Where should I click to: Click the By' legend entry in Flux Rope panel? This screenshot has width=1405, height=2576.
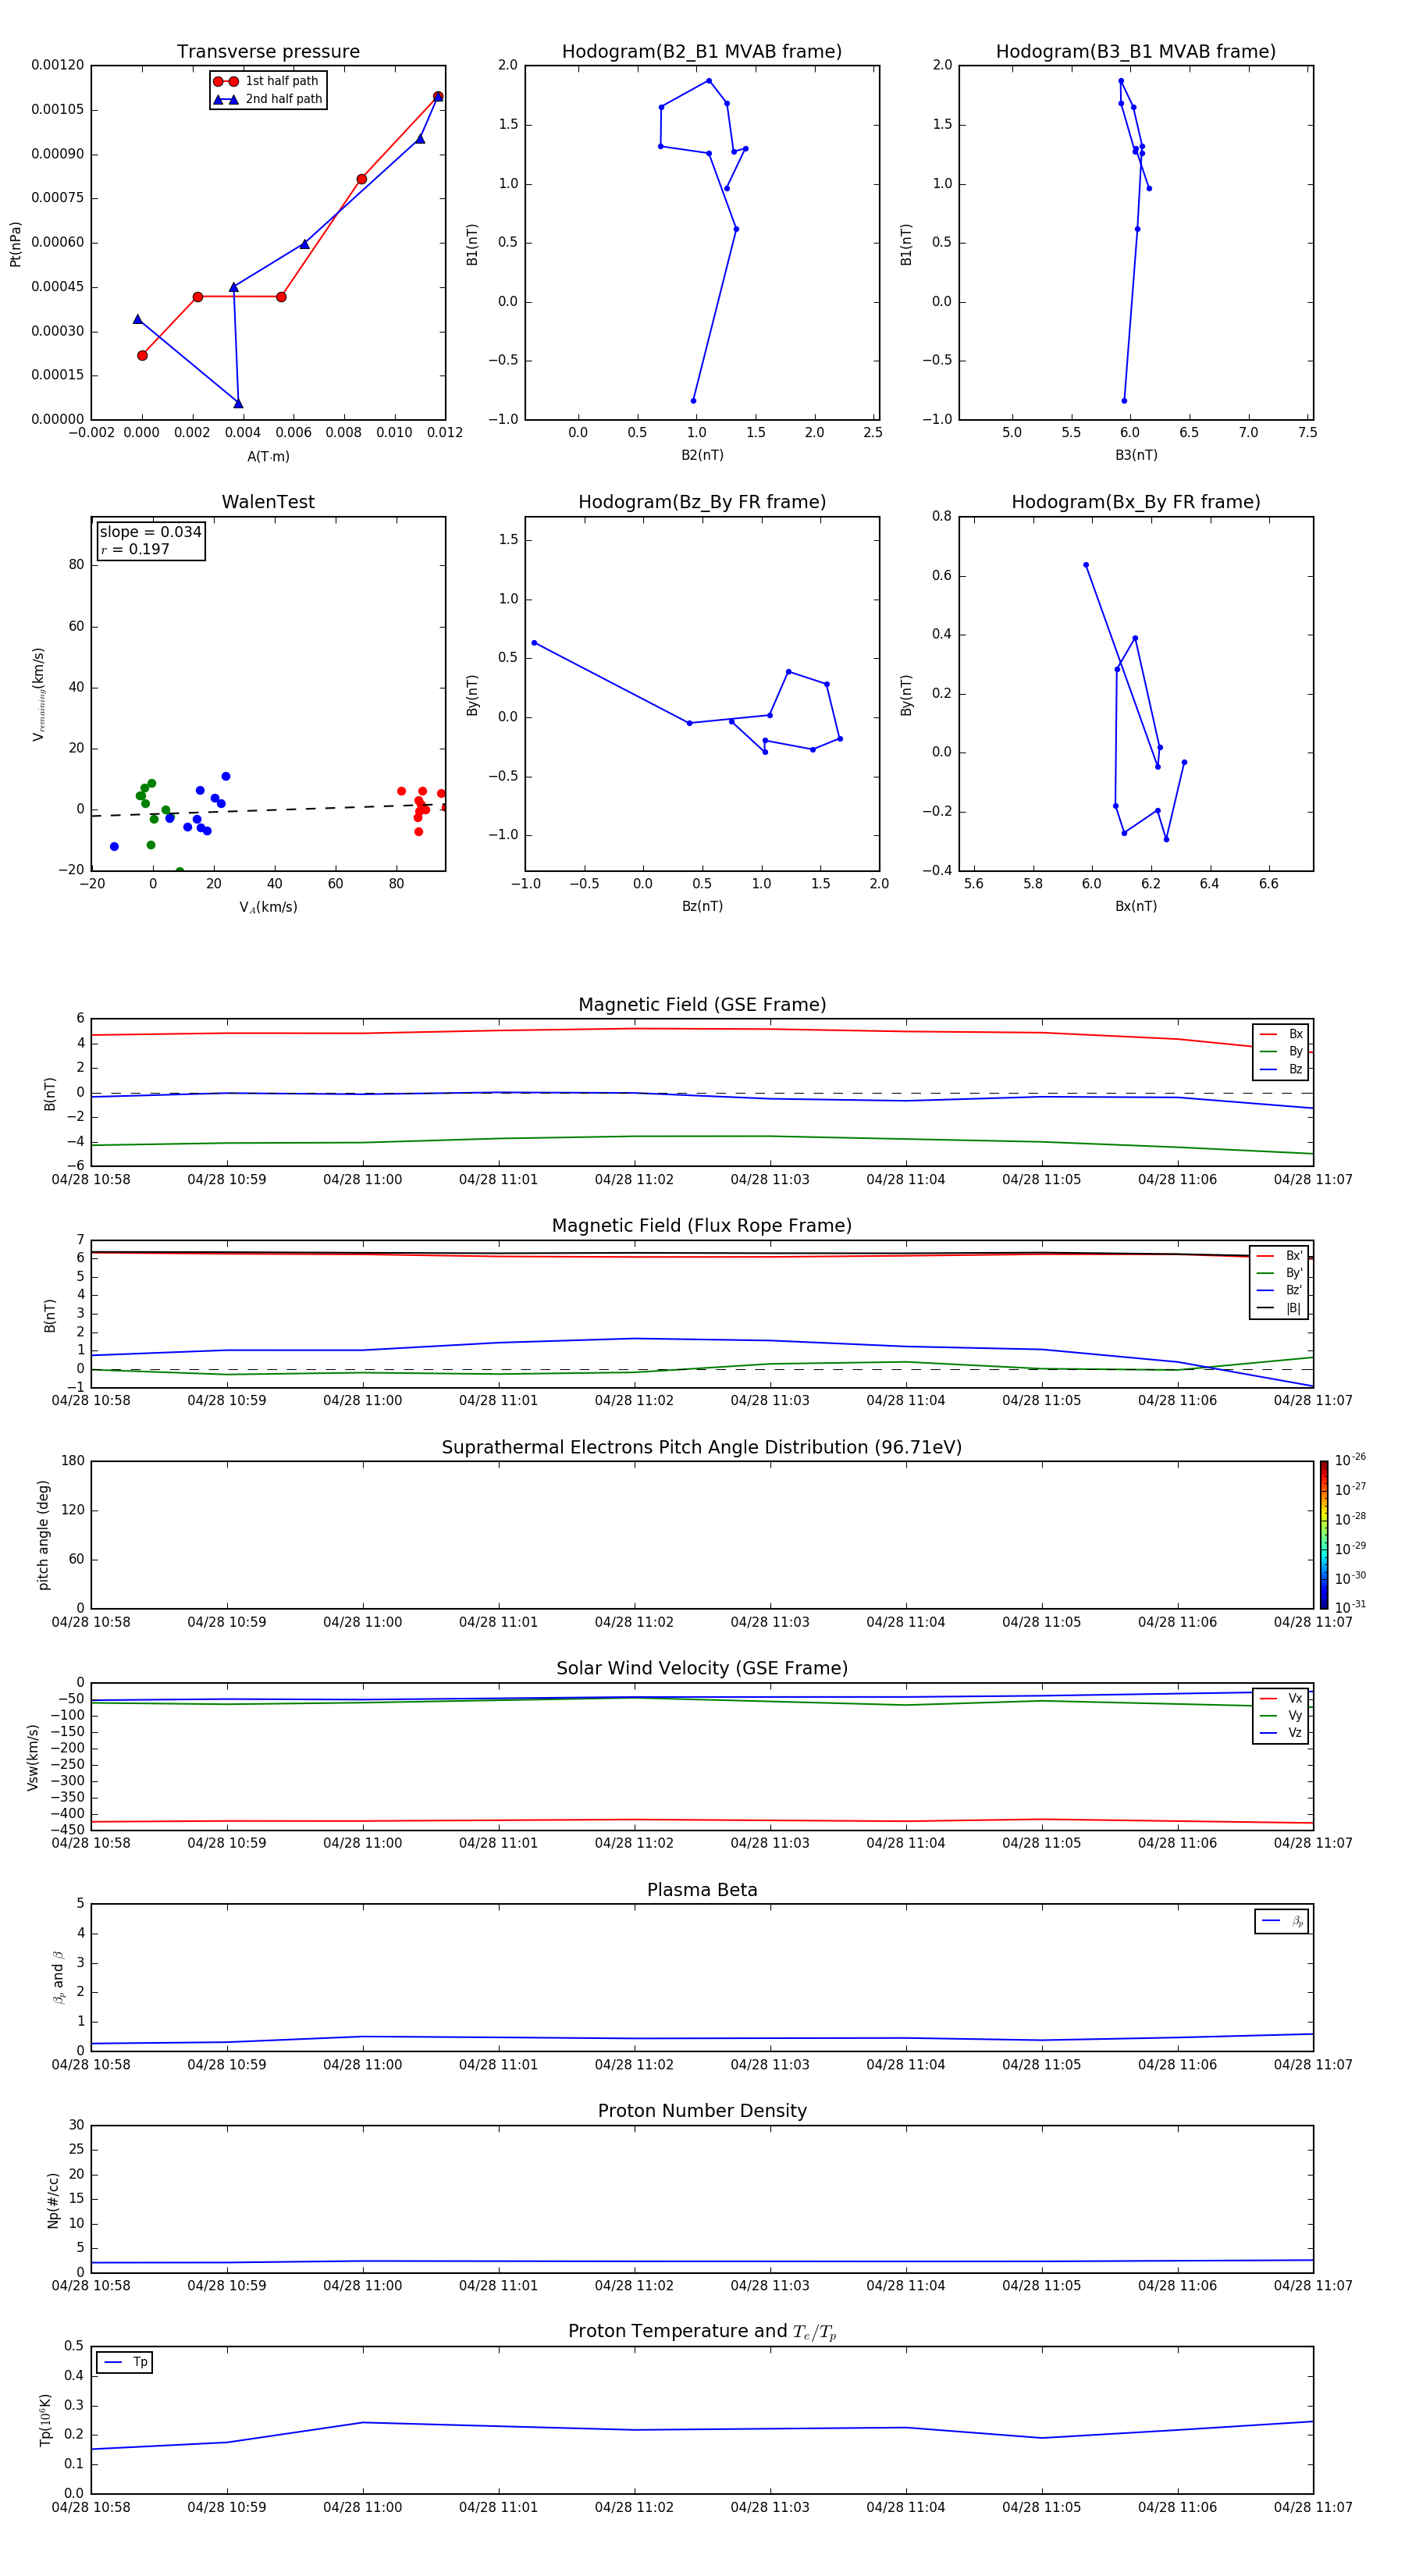click(1279, 1273)
